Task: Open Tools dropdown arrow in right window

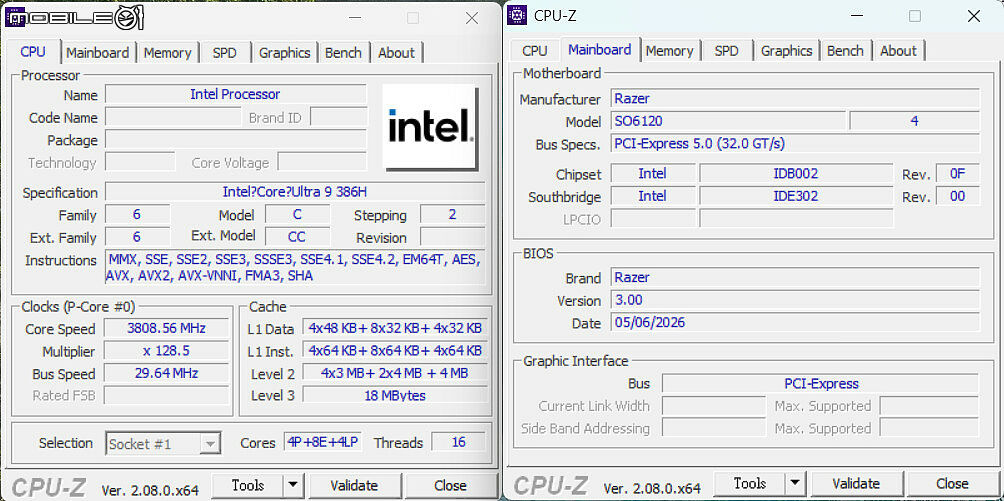Action: click(x=795, y=483)
